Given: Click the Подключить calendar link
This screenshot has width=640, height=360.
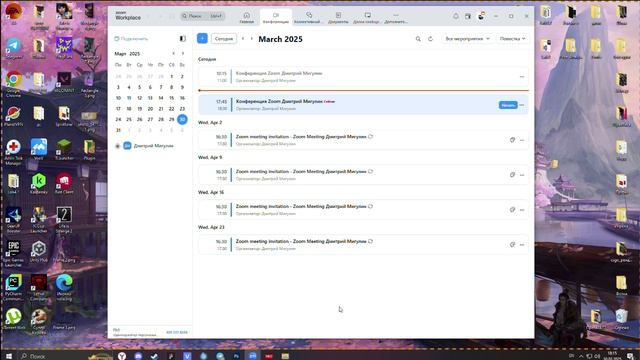Looking at the screenshot, I should point(131,39).
